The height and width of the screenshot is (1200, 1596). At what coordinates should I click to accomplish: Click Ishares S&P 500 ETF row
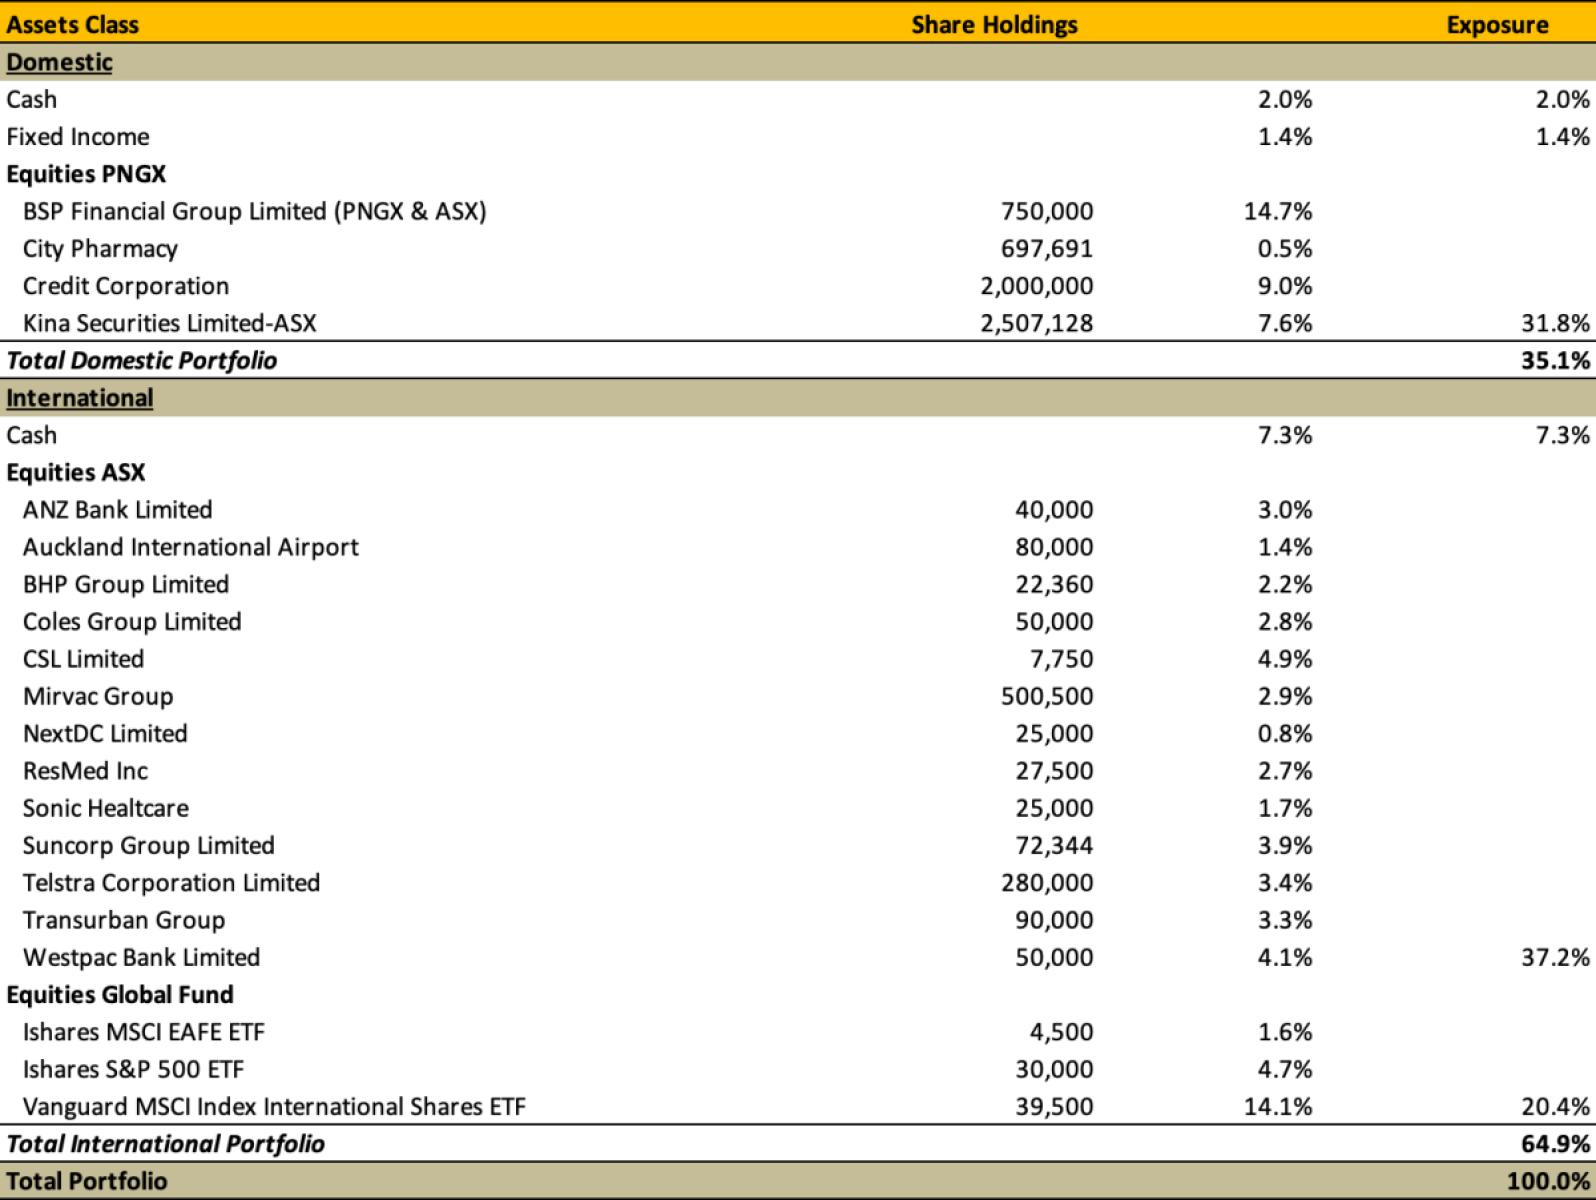coord(798,1070)
